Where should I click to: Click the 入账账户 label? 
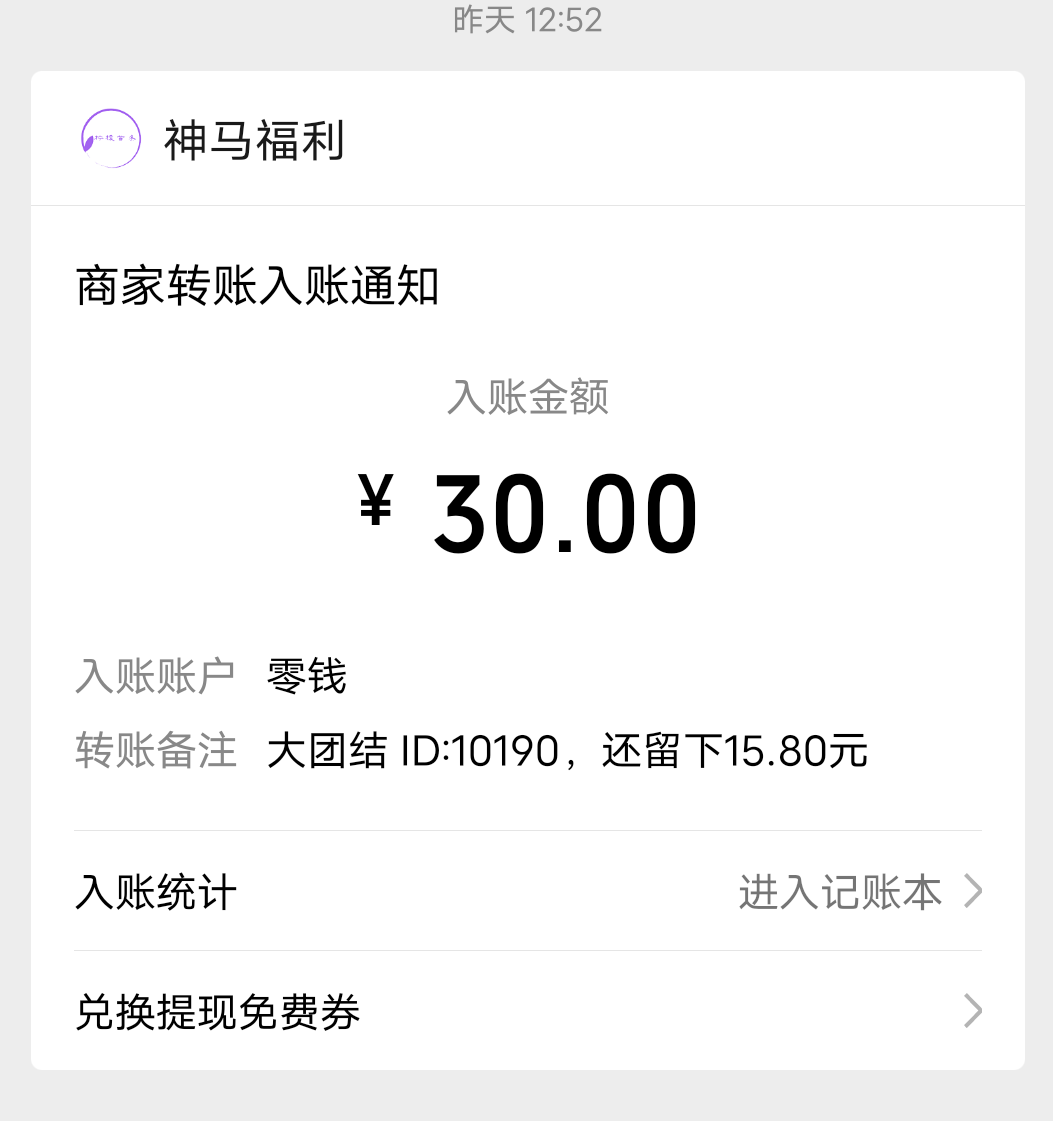pos(155,677)
